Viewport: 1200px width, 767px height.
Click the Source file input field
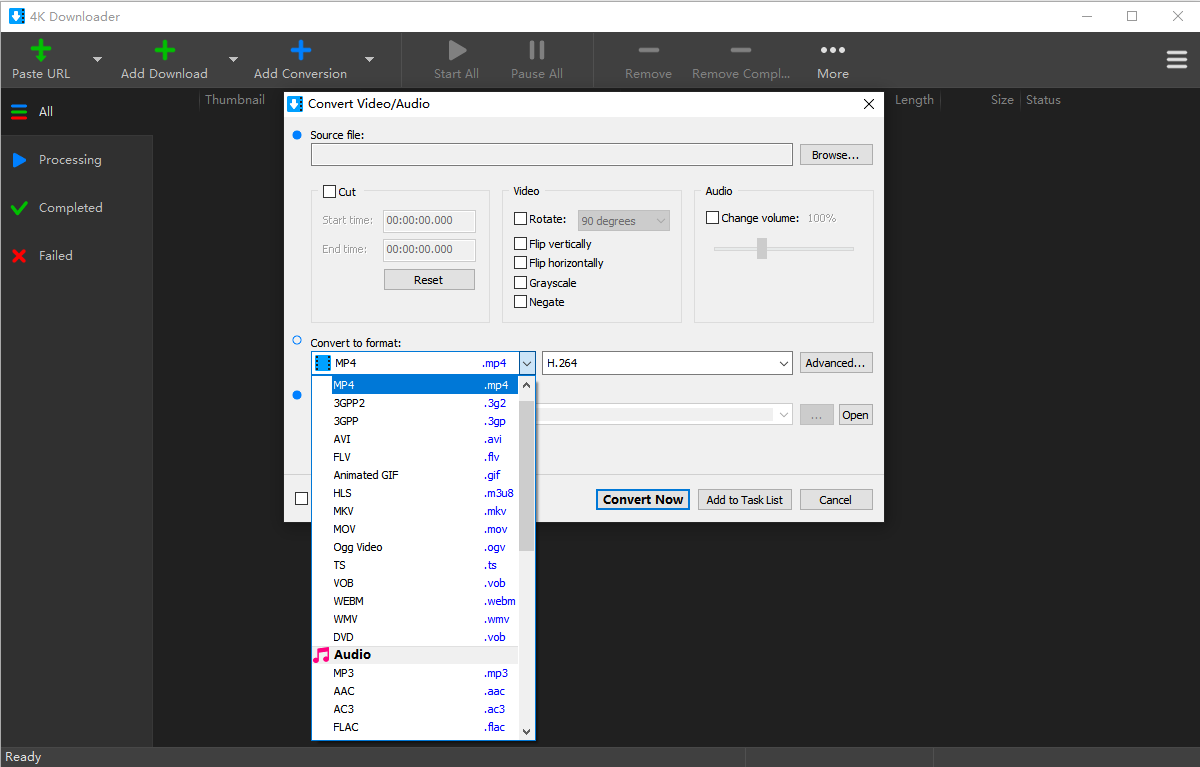pyautogui.click(x=552, y=155)
